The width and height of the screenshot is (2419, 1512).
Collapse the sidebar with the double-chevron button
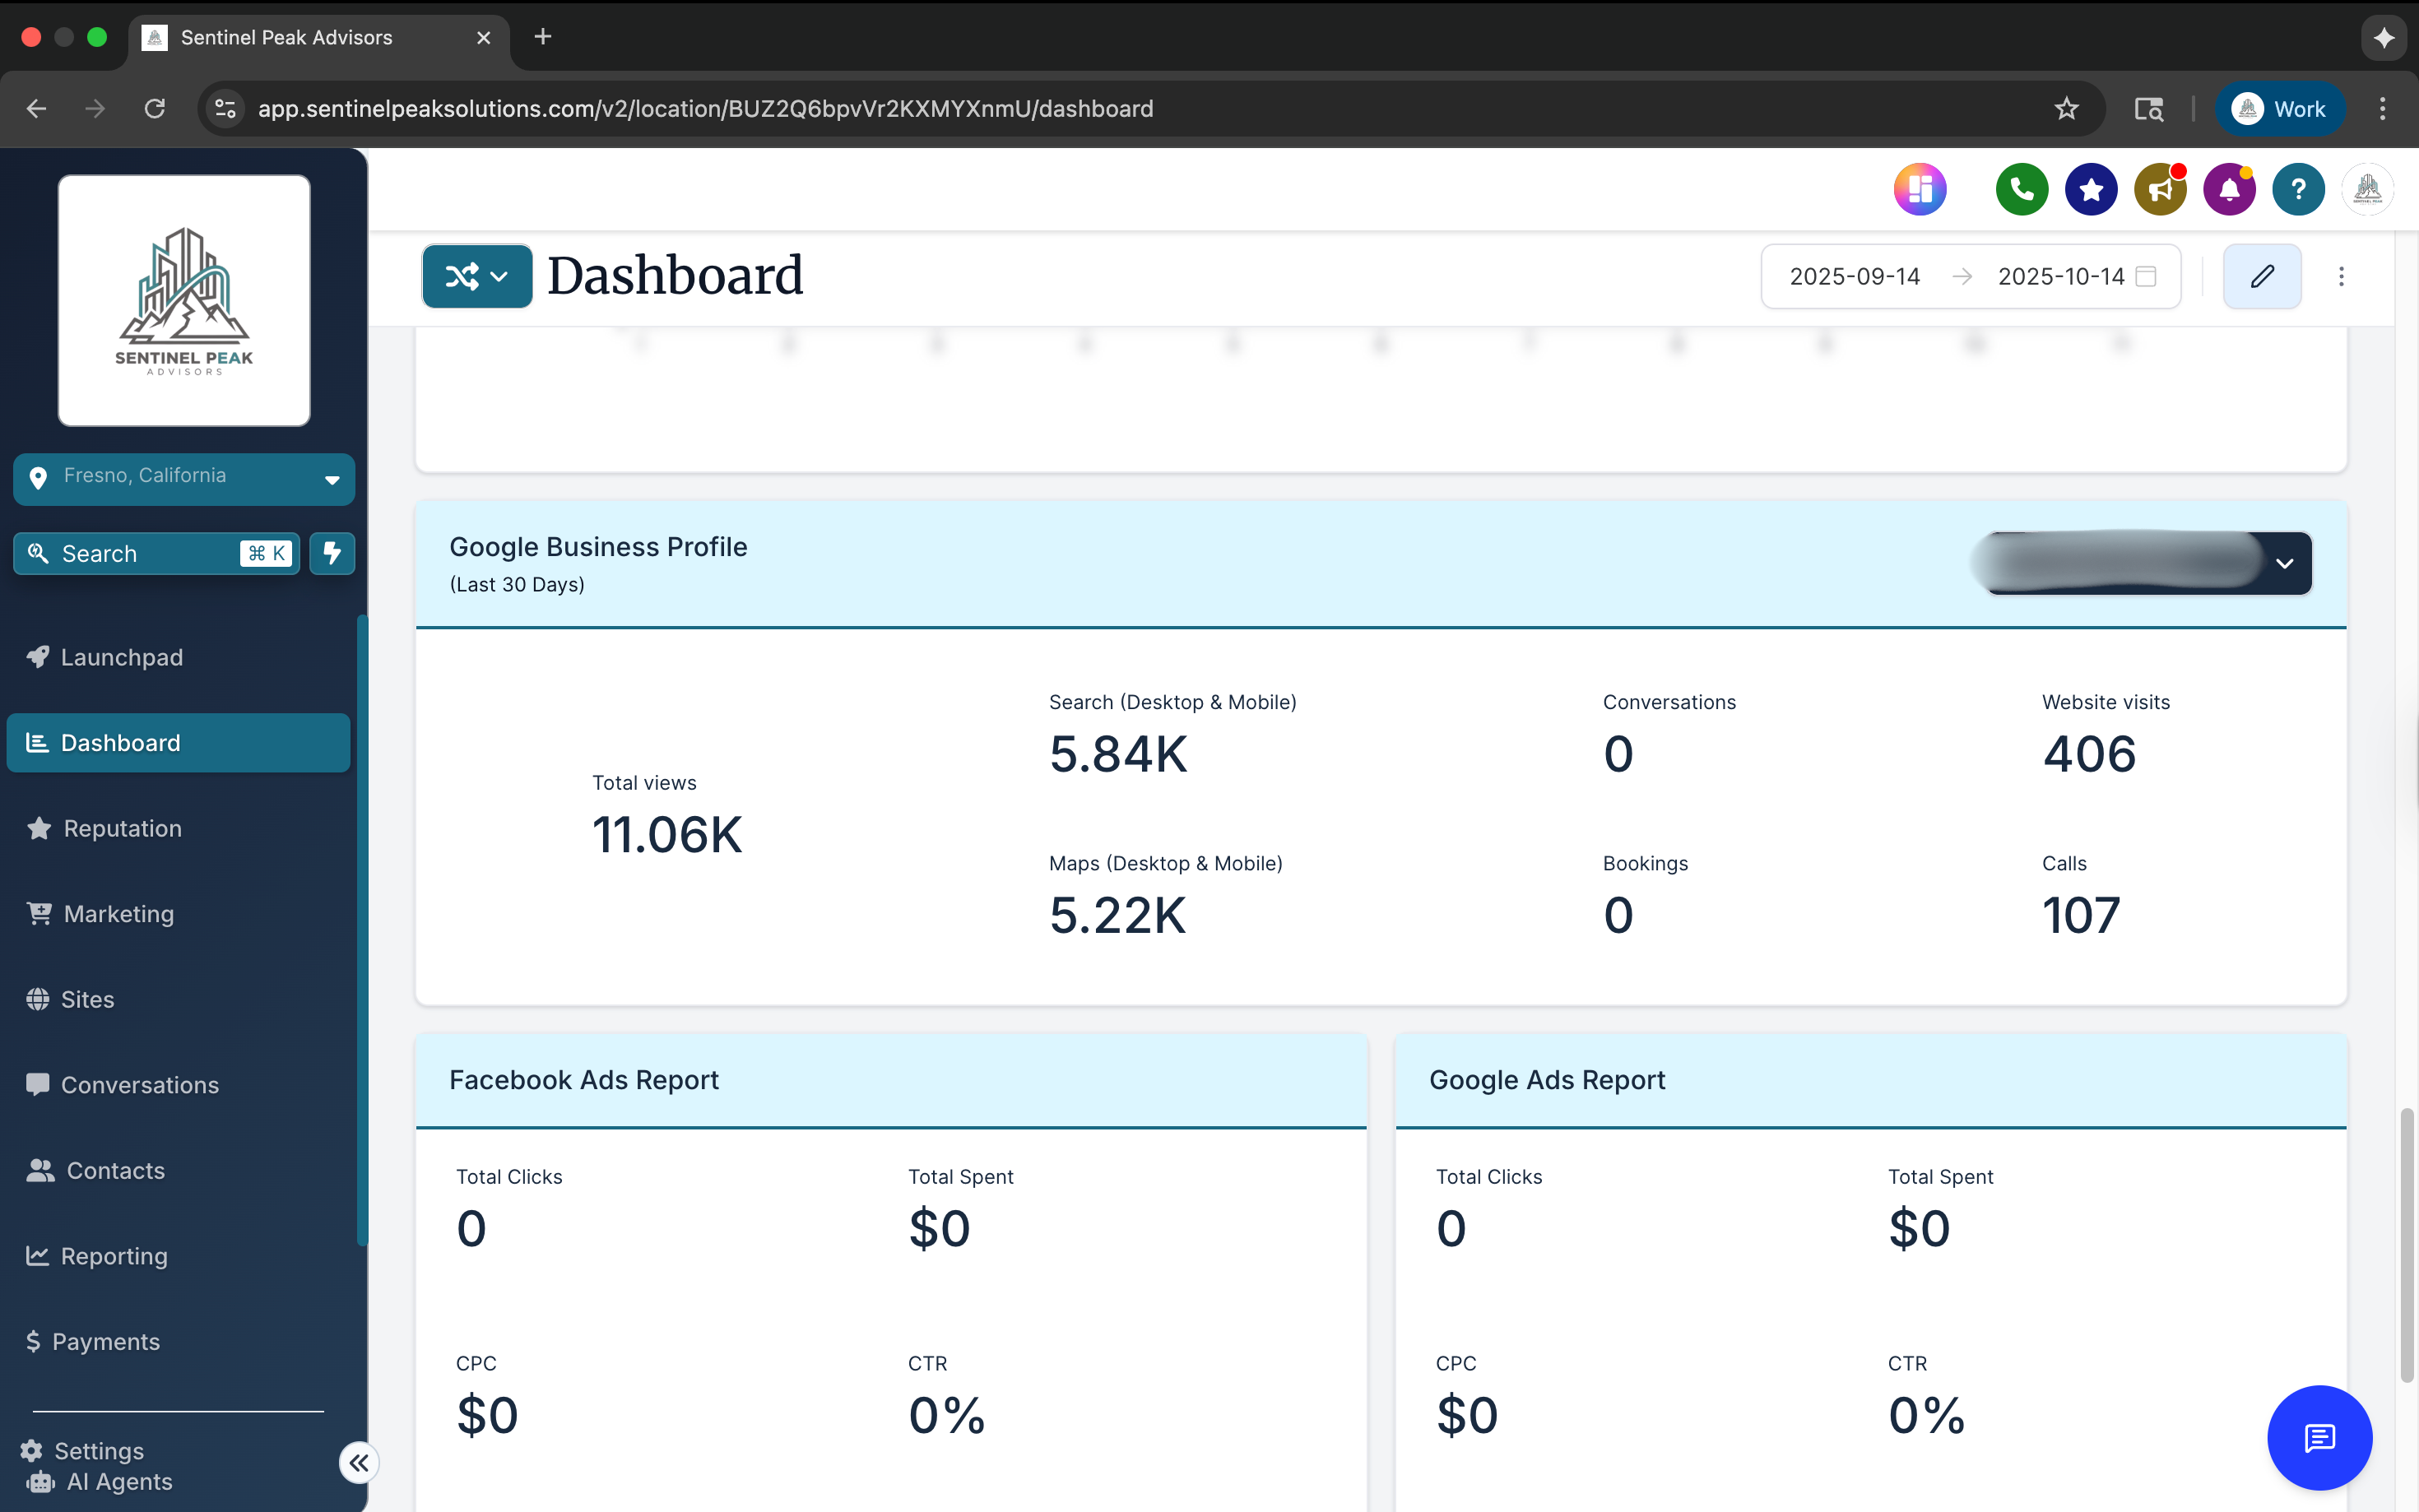click(359, 1462)
